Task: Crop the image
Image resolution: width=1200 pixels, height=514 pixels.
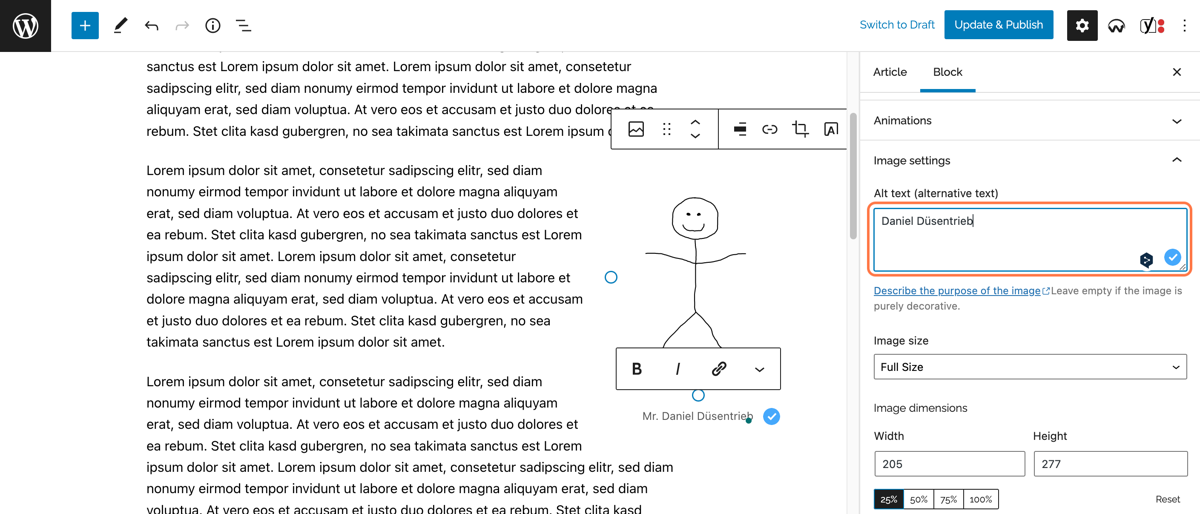Action: pyautogui.click(x=800, y=129)
